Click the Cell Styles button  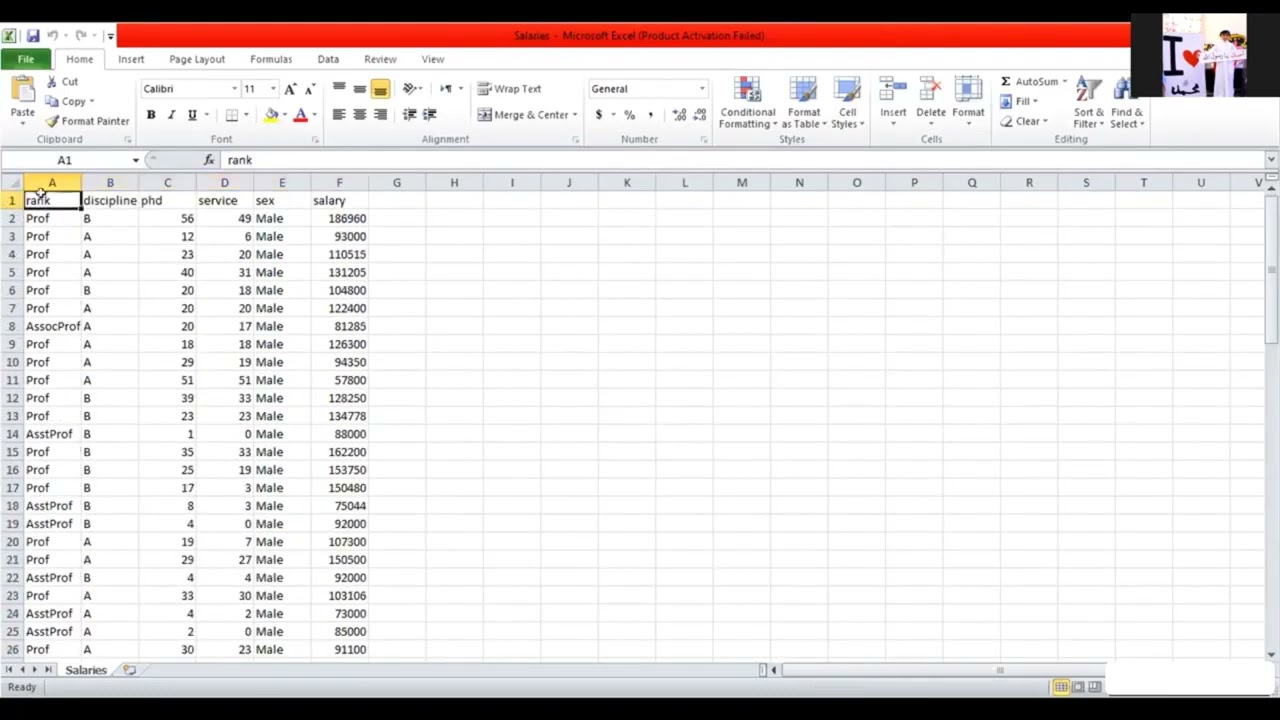tap(847, 103)
